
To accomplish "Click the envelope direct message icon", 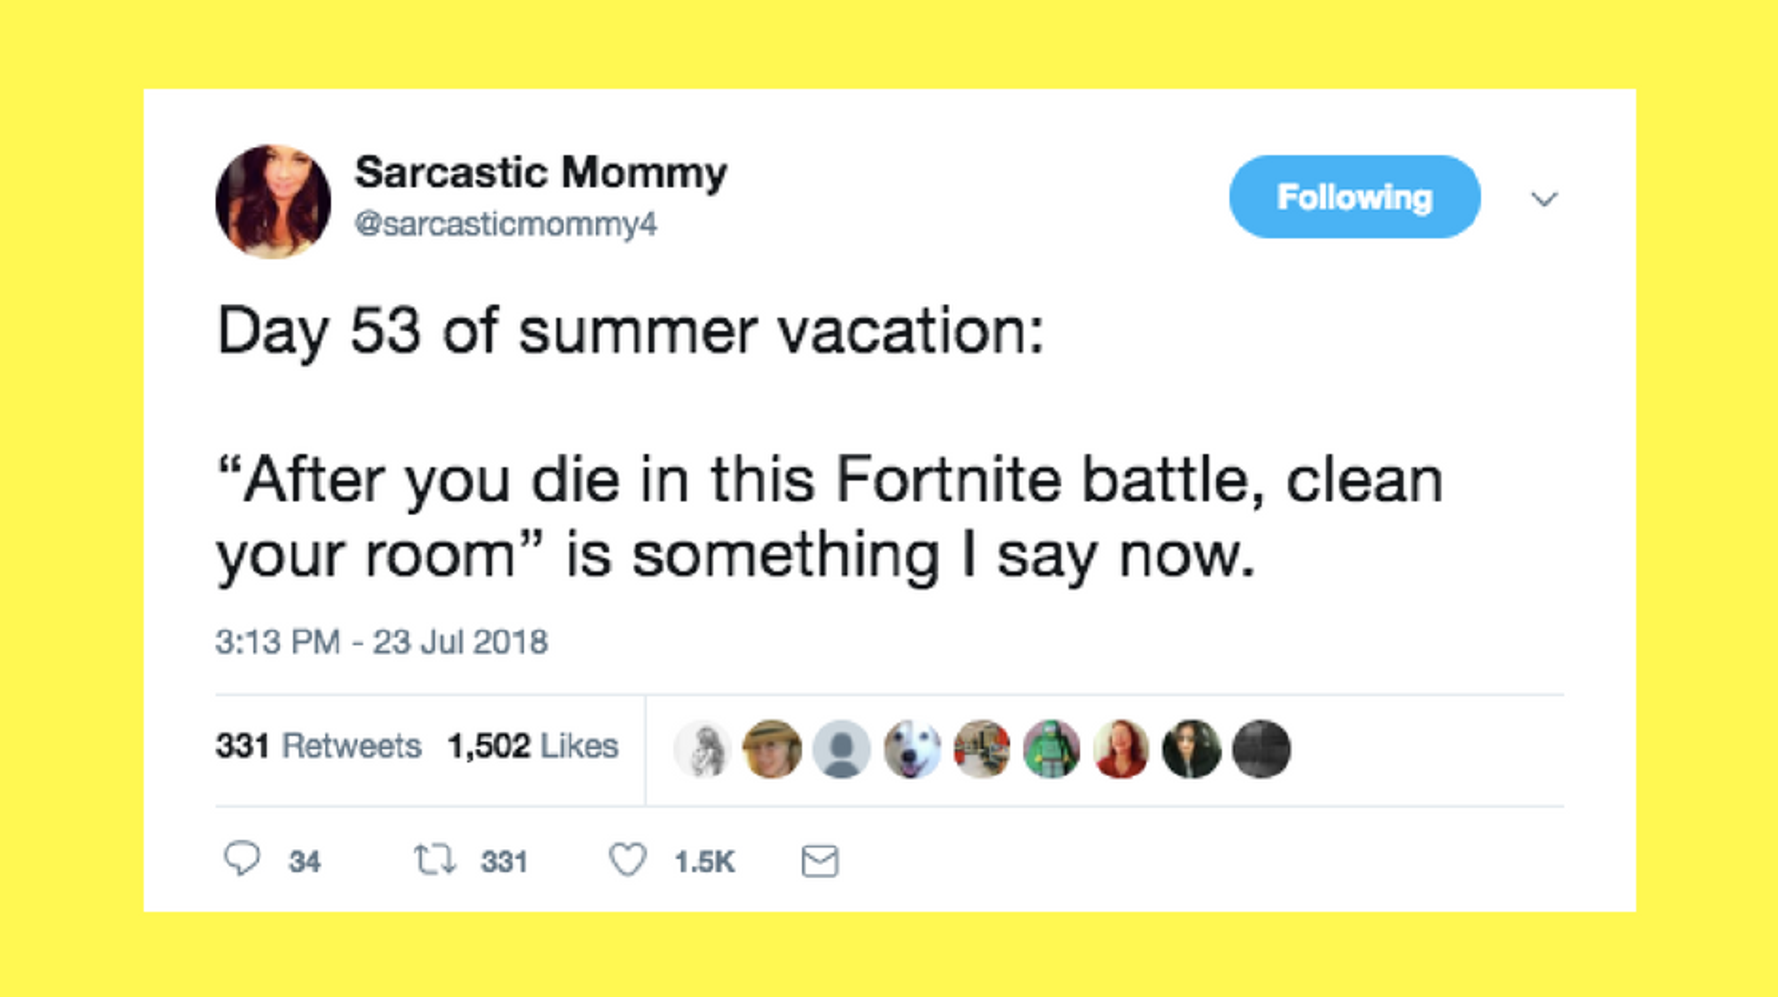I will [x=820, y=861].
